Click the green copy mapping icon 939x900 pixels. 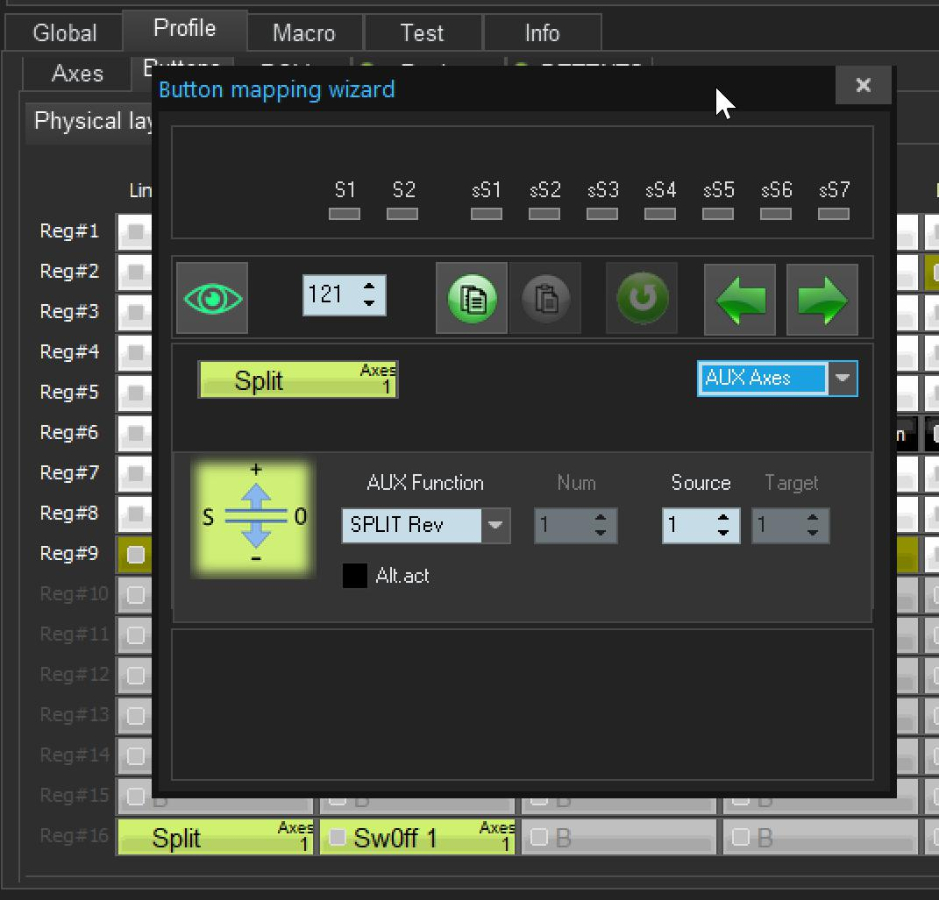[472, 298]
